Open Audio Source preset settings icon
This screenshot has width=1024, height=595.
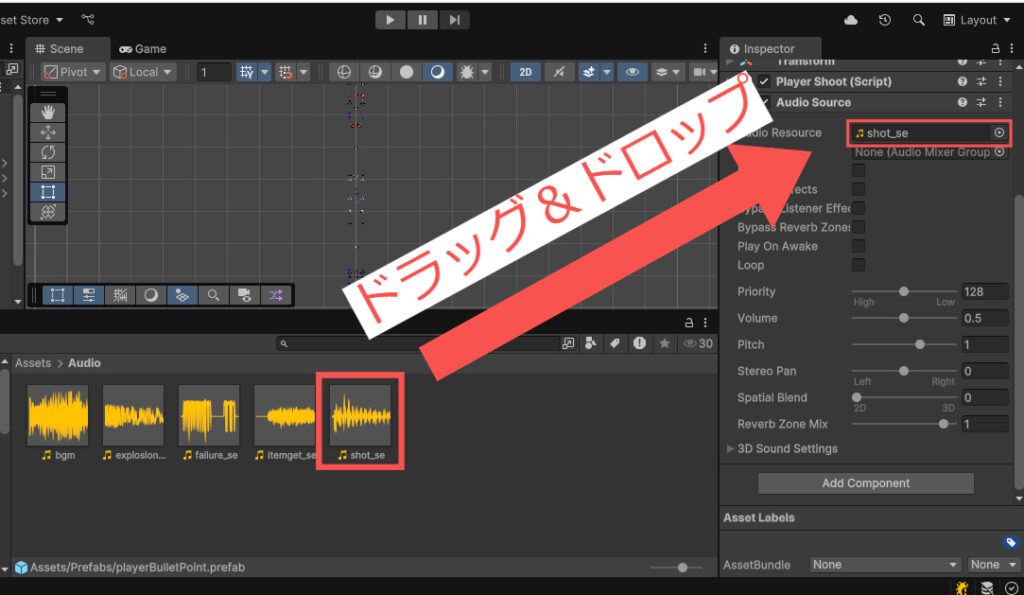(x=981, y=103)
